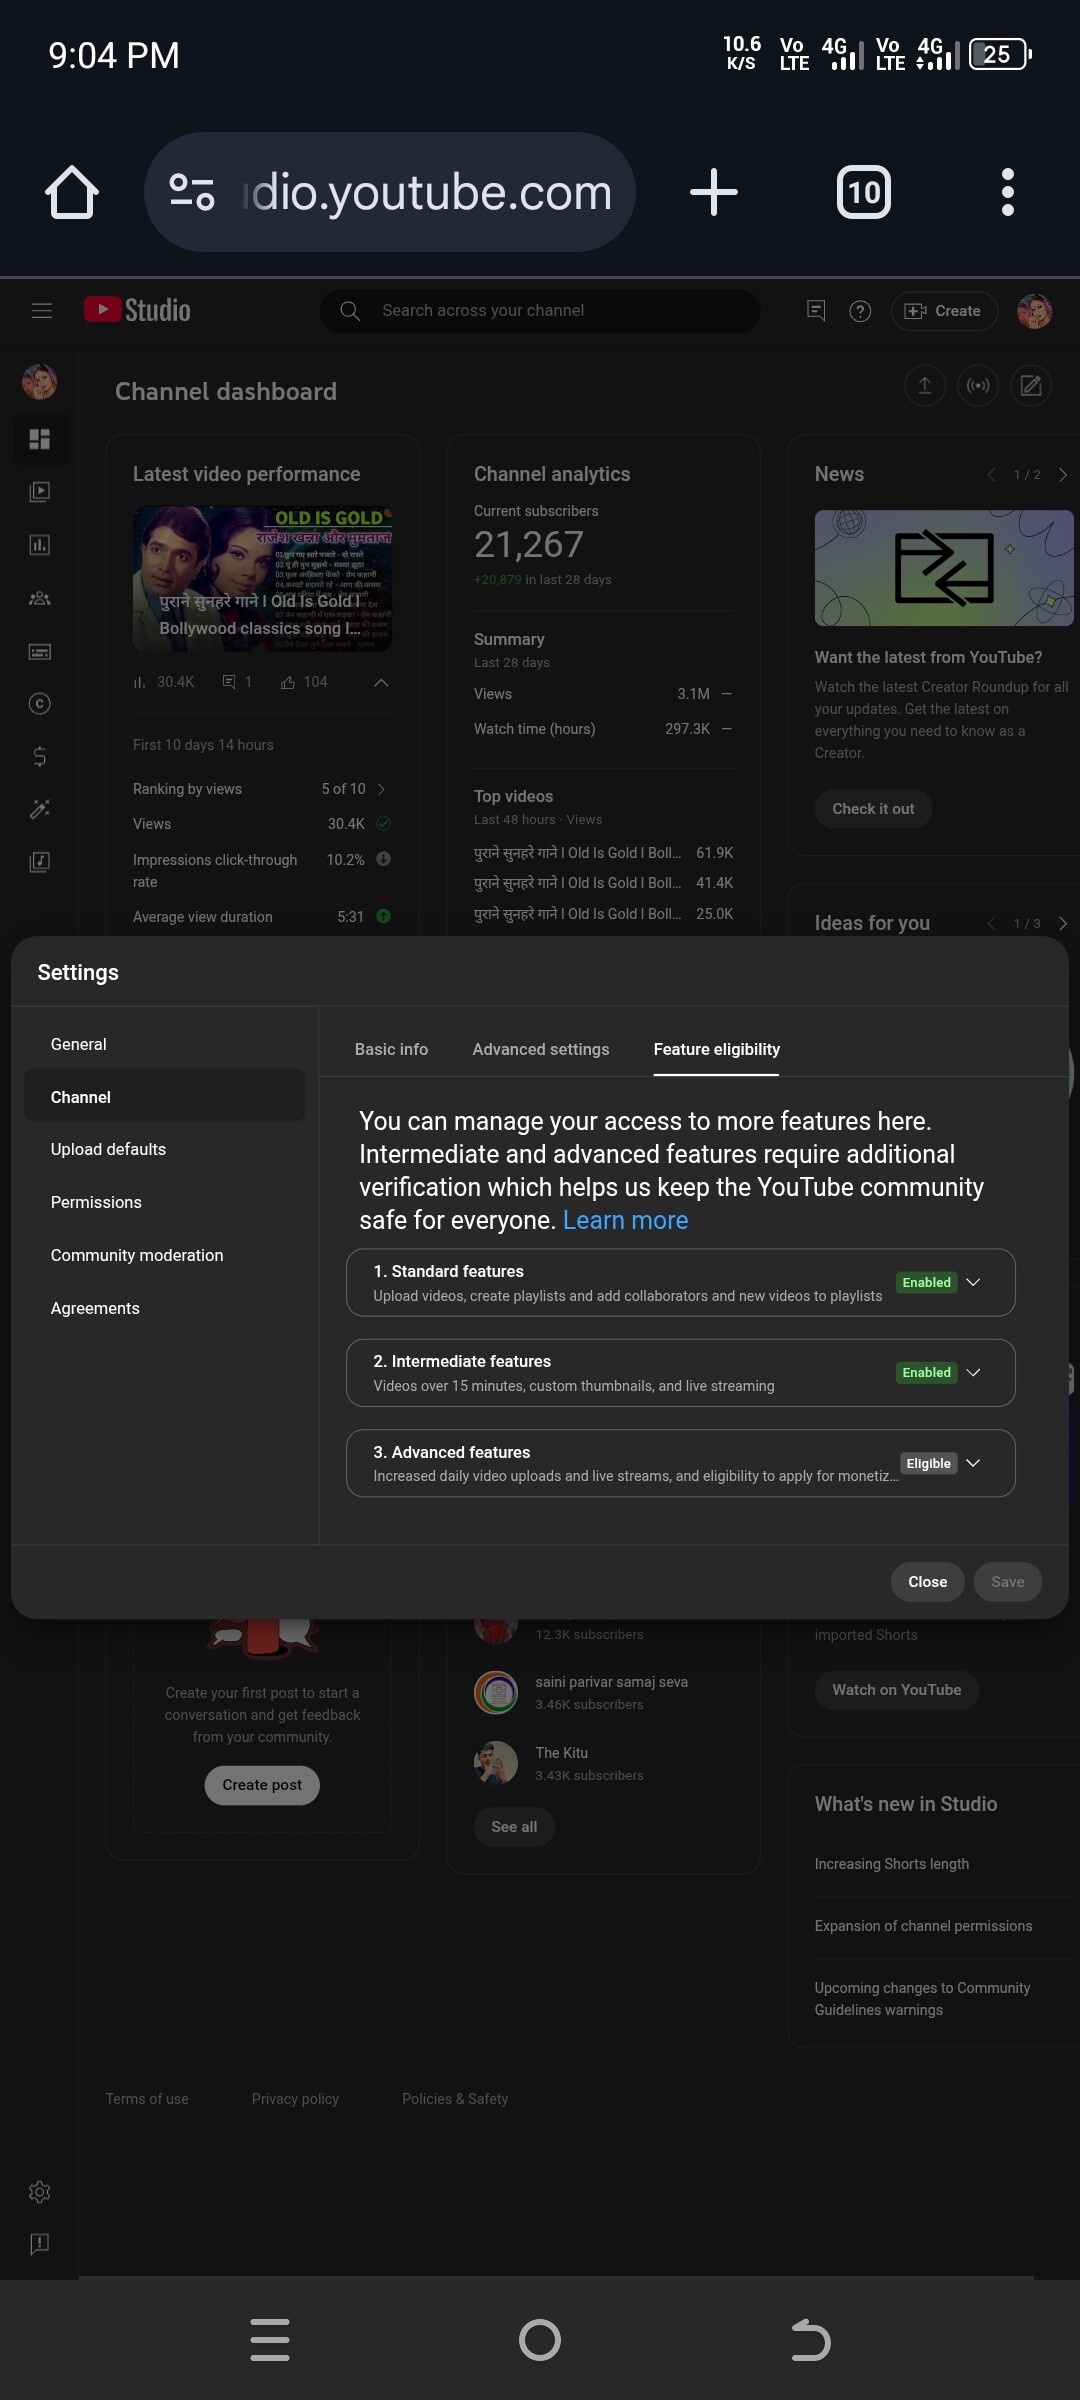This screenshot has height=2400, width=1080.
Task: Select Permissions in Settings sidebar
Action: pos(164,1202)
